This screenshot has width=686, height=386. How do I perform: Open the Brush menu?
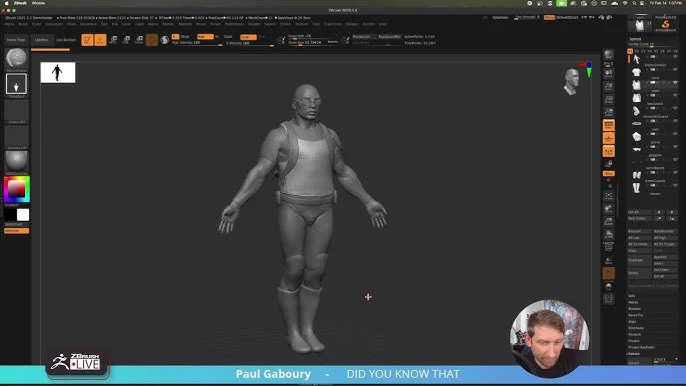click(x=23, y=24)
